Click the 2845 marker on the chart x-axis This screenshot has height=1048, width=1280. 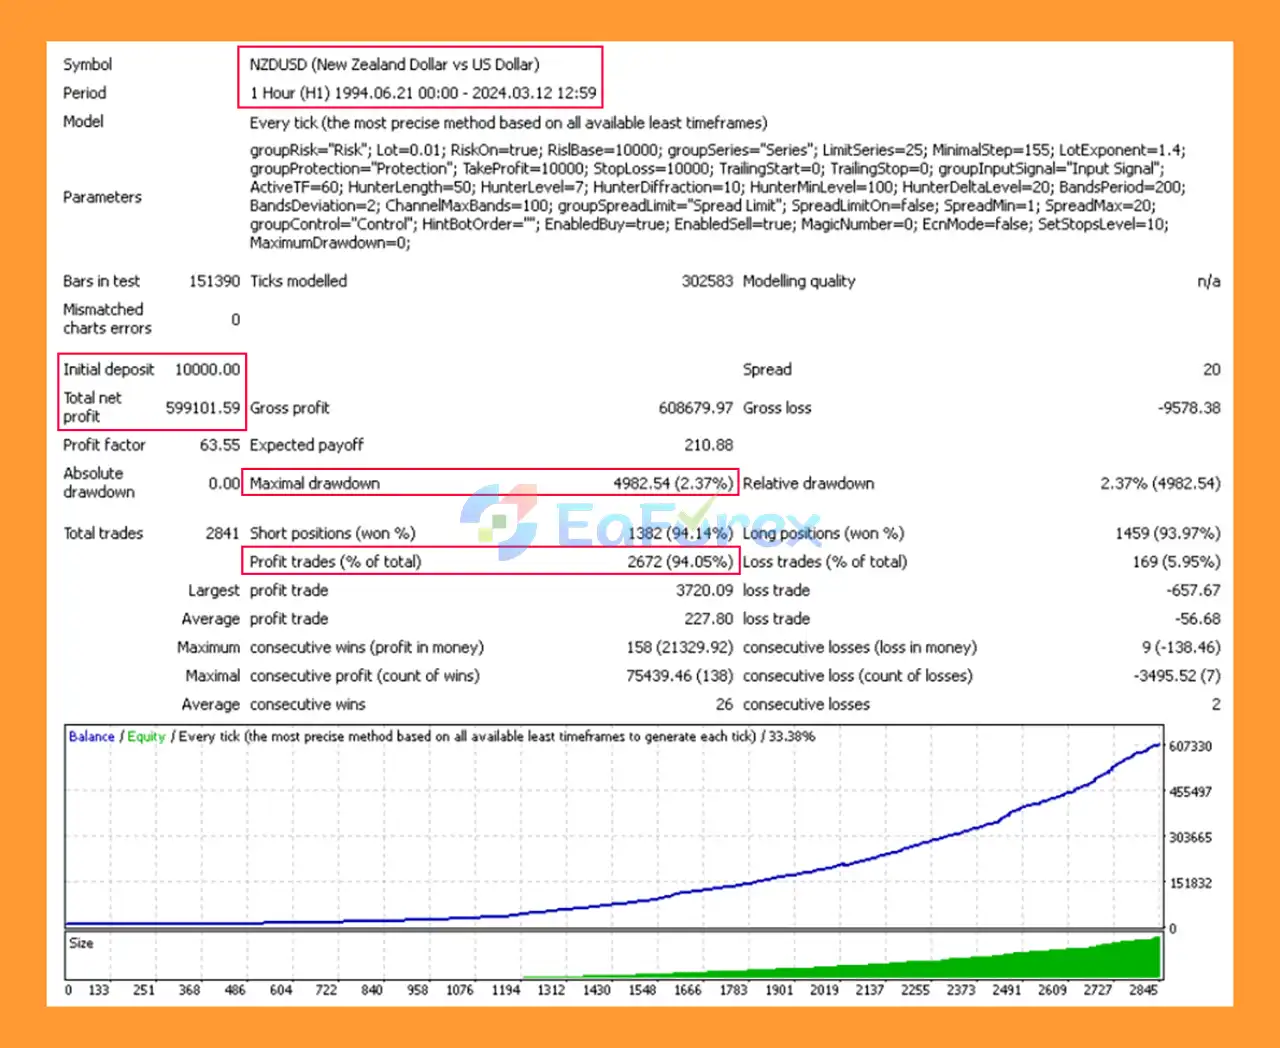tap(1143, 990)
